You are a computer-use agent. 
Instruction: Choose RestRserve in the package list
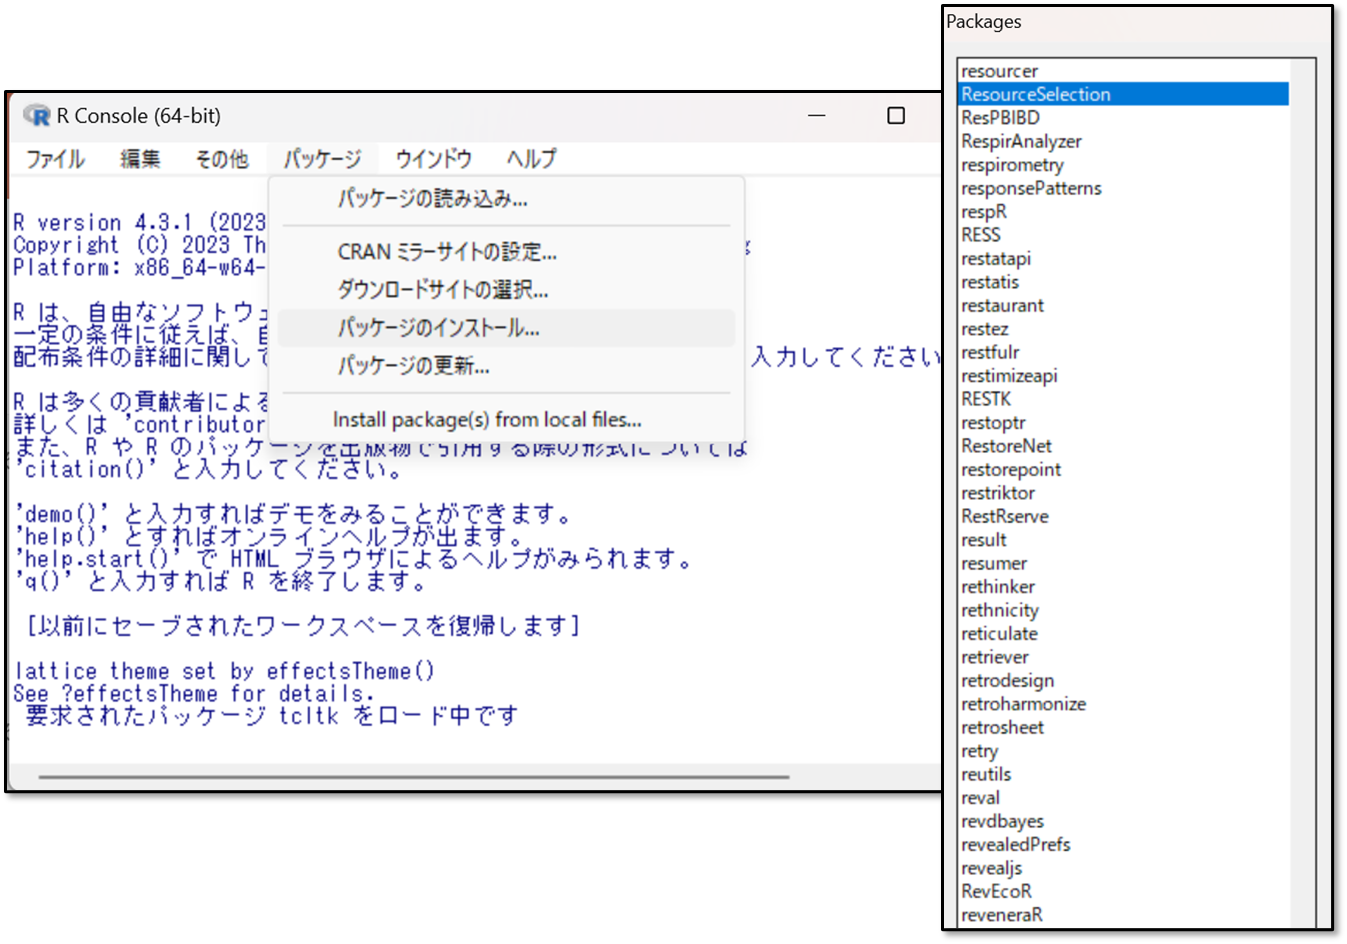[1004, 516]
